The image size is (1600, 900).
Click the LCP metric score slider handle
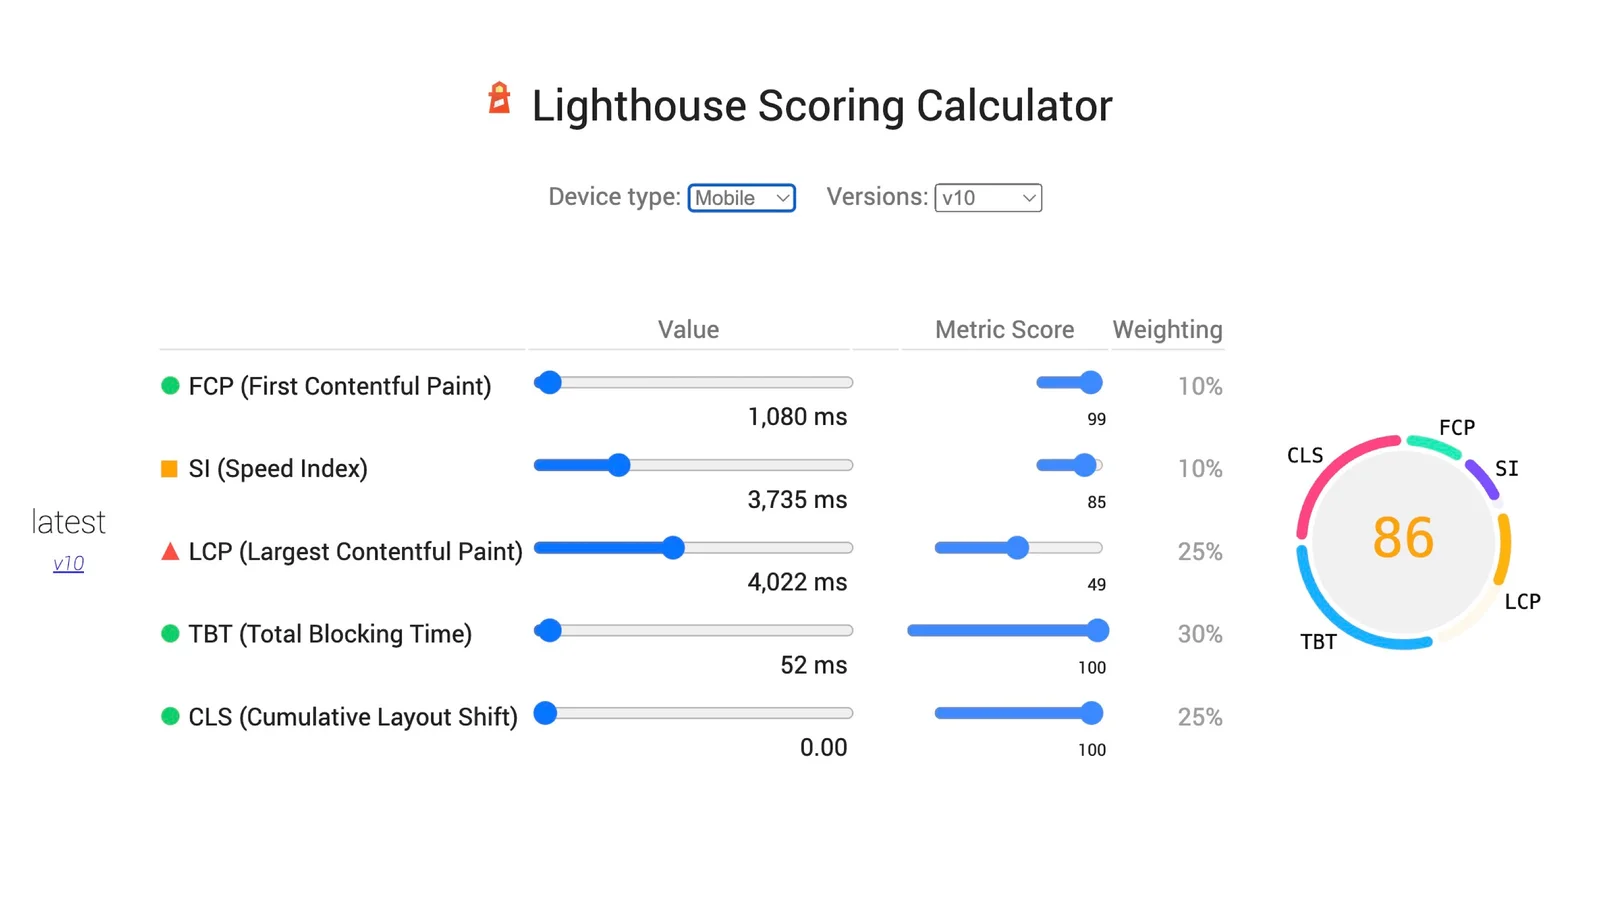point(1018,547)
